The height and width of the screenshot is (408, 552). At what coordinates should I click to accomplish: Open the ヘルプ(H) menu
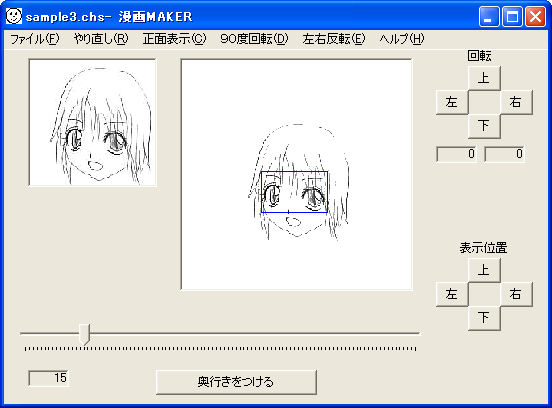tap(402, 39)
